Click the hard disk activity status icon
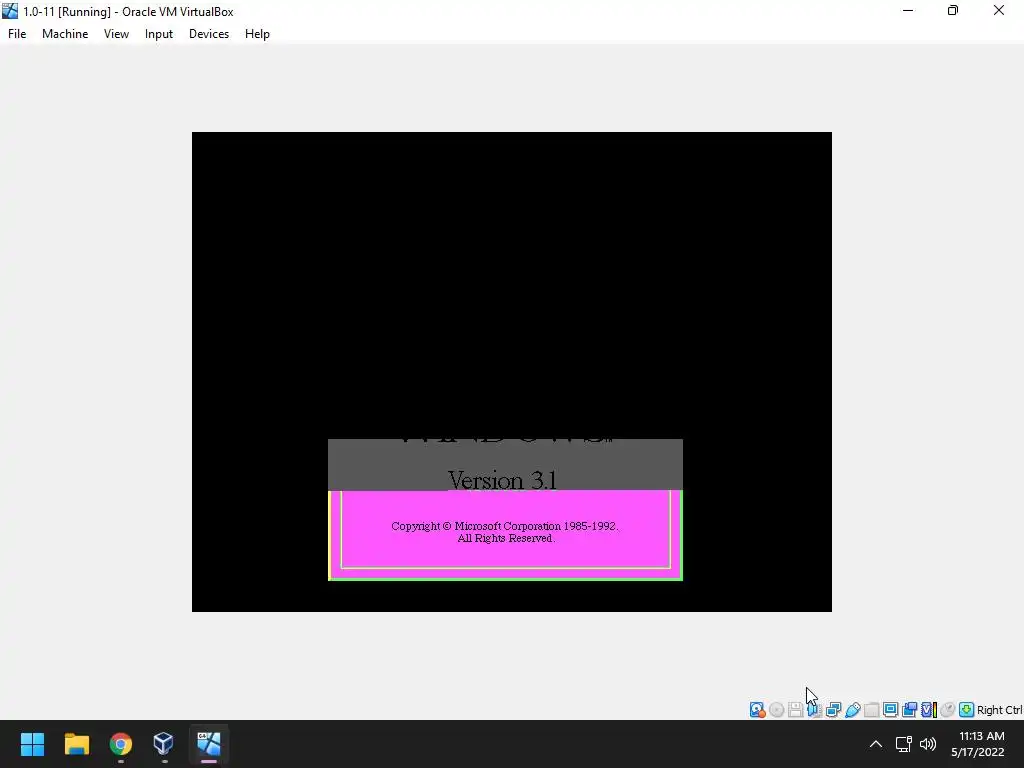This screenshot has height=768, width=1024. [x=757, y=709]
